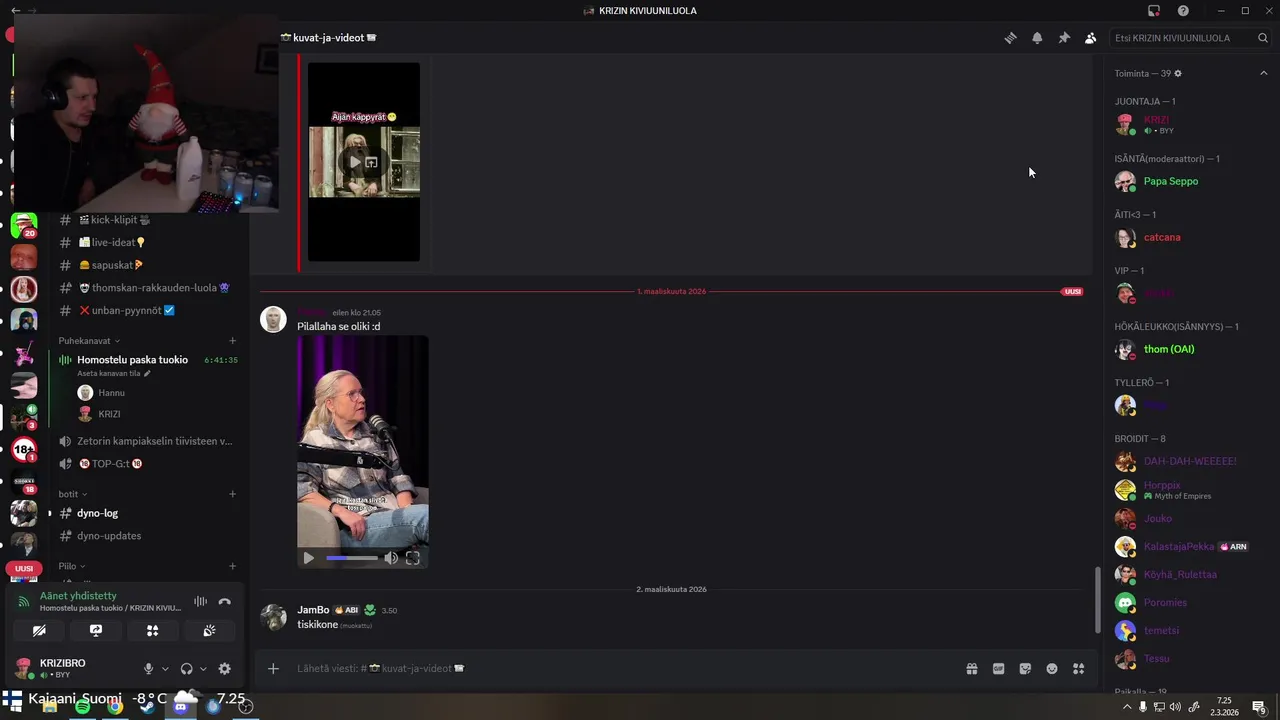
Task: Mute the embedded video volume icon
Action: [x=391, y=558]
